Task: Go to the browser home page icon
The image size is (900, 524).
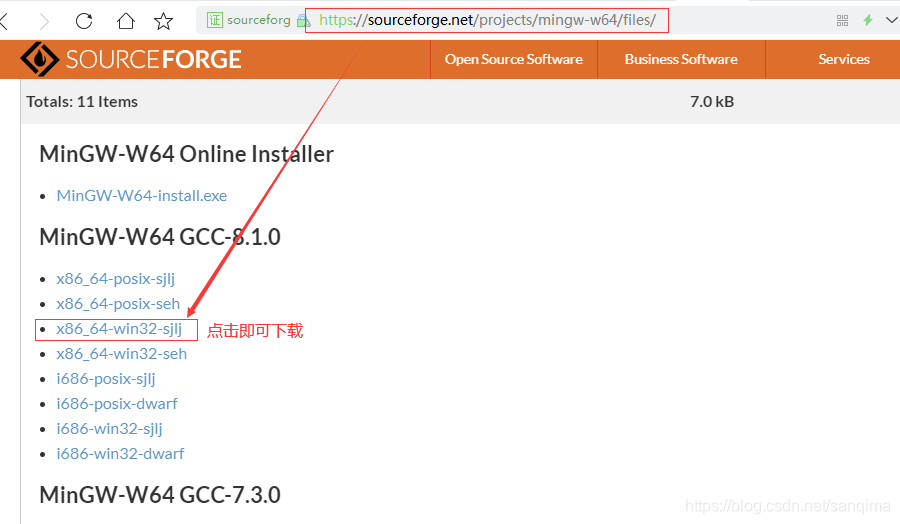Action: pyautogui.click(x=126, y=21)
